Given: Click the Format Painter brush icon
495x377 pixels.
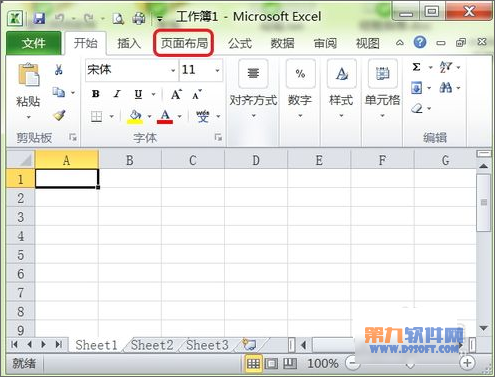Looking at the screenshot, I should [x=59, y=115].
